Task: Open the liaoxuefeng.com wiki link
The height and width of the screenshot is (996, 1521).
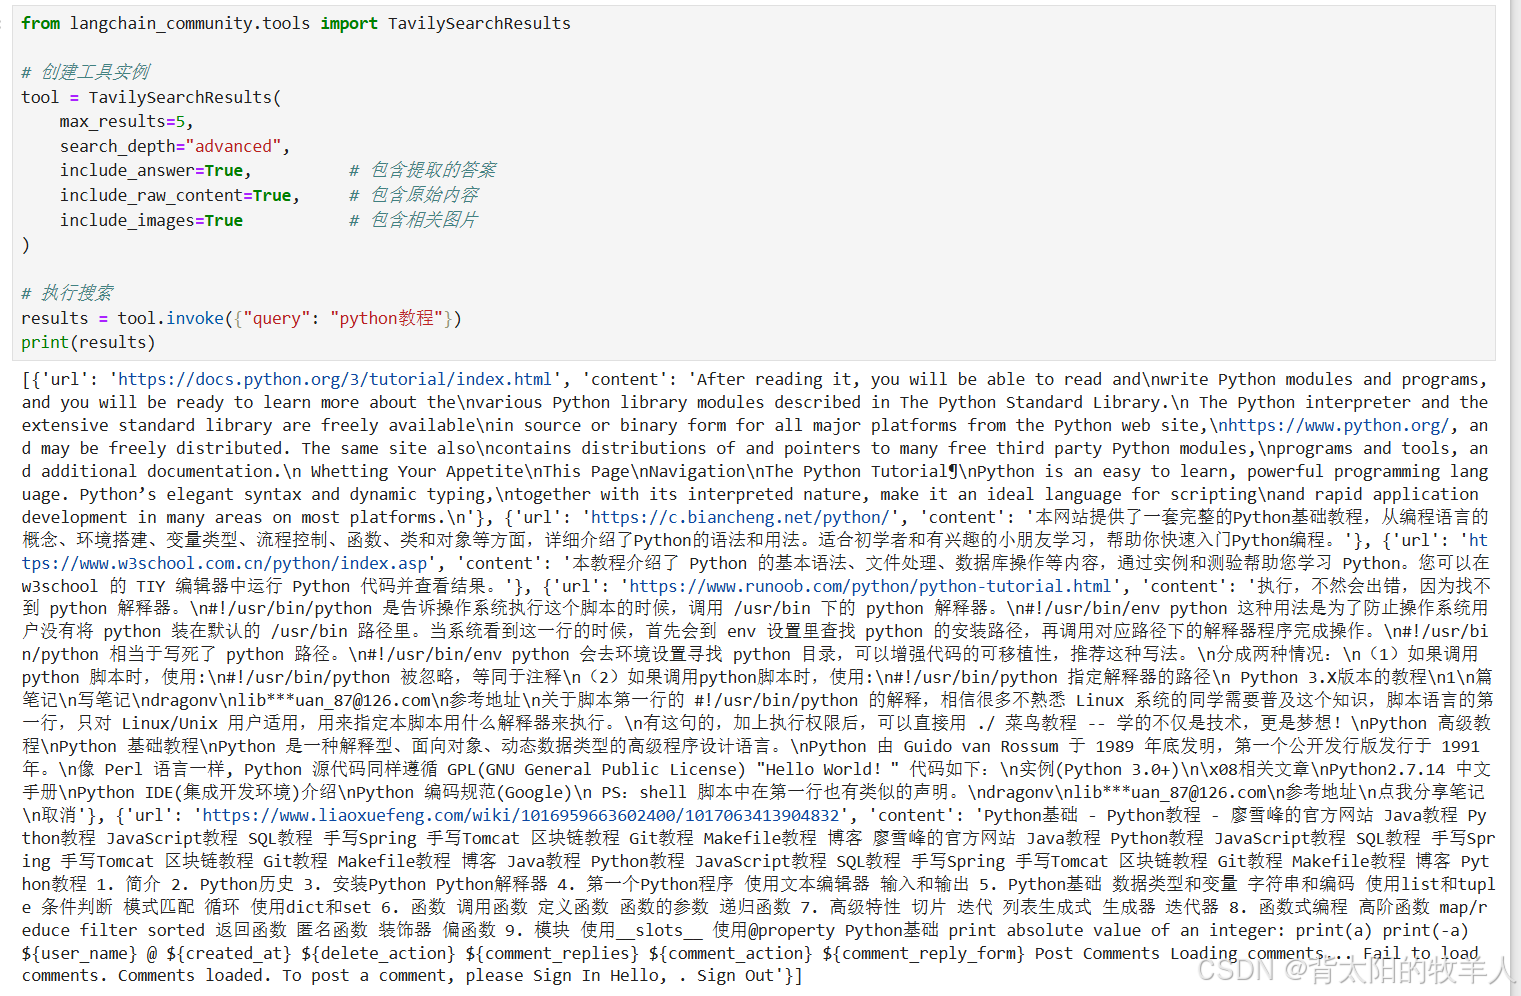Action: [x=520, y=815]
